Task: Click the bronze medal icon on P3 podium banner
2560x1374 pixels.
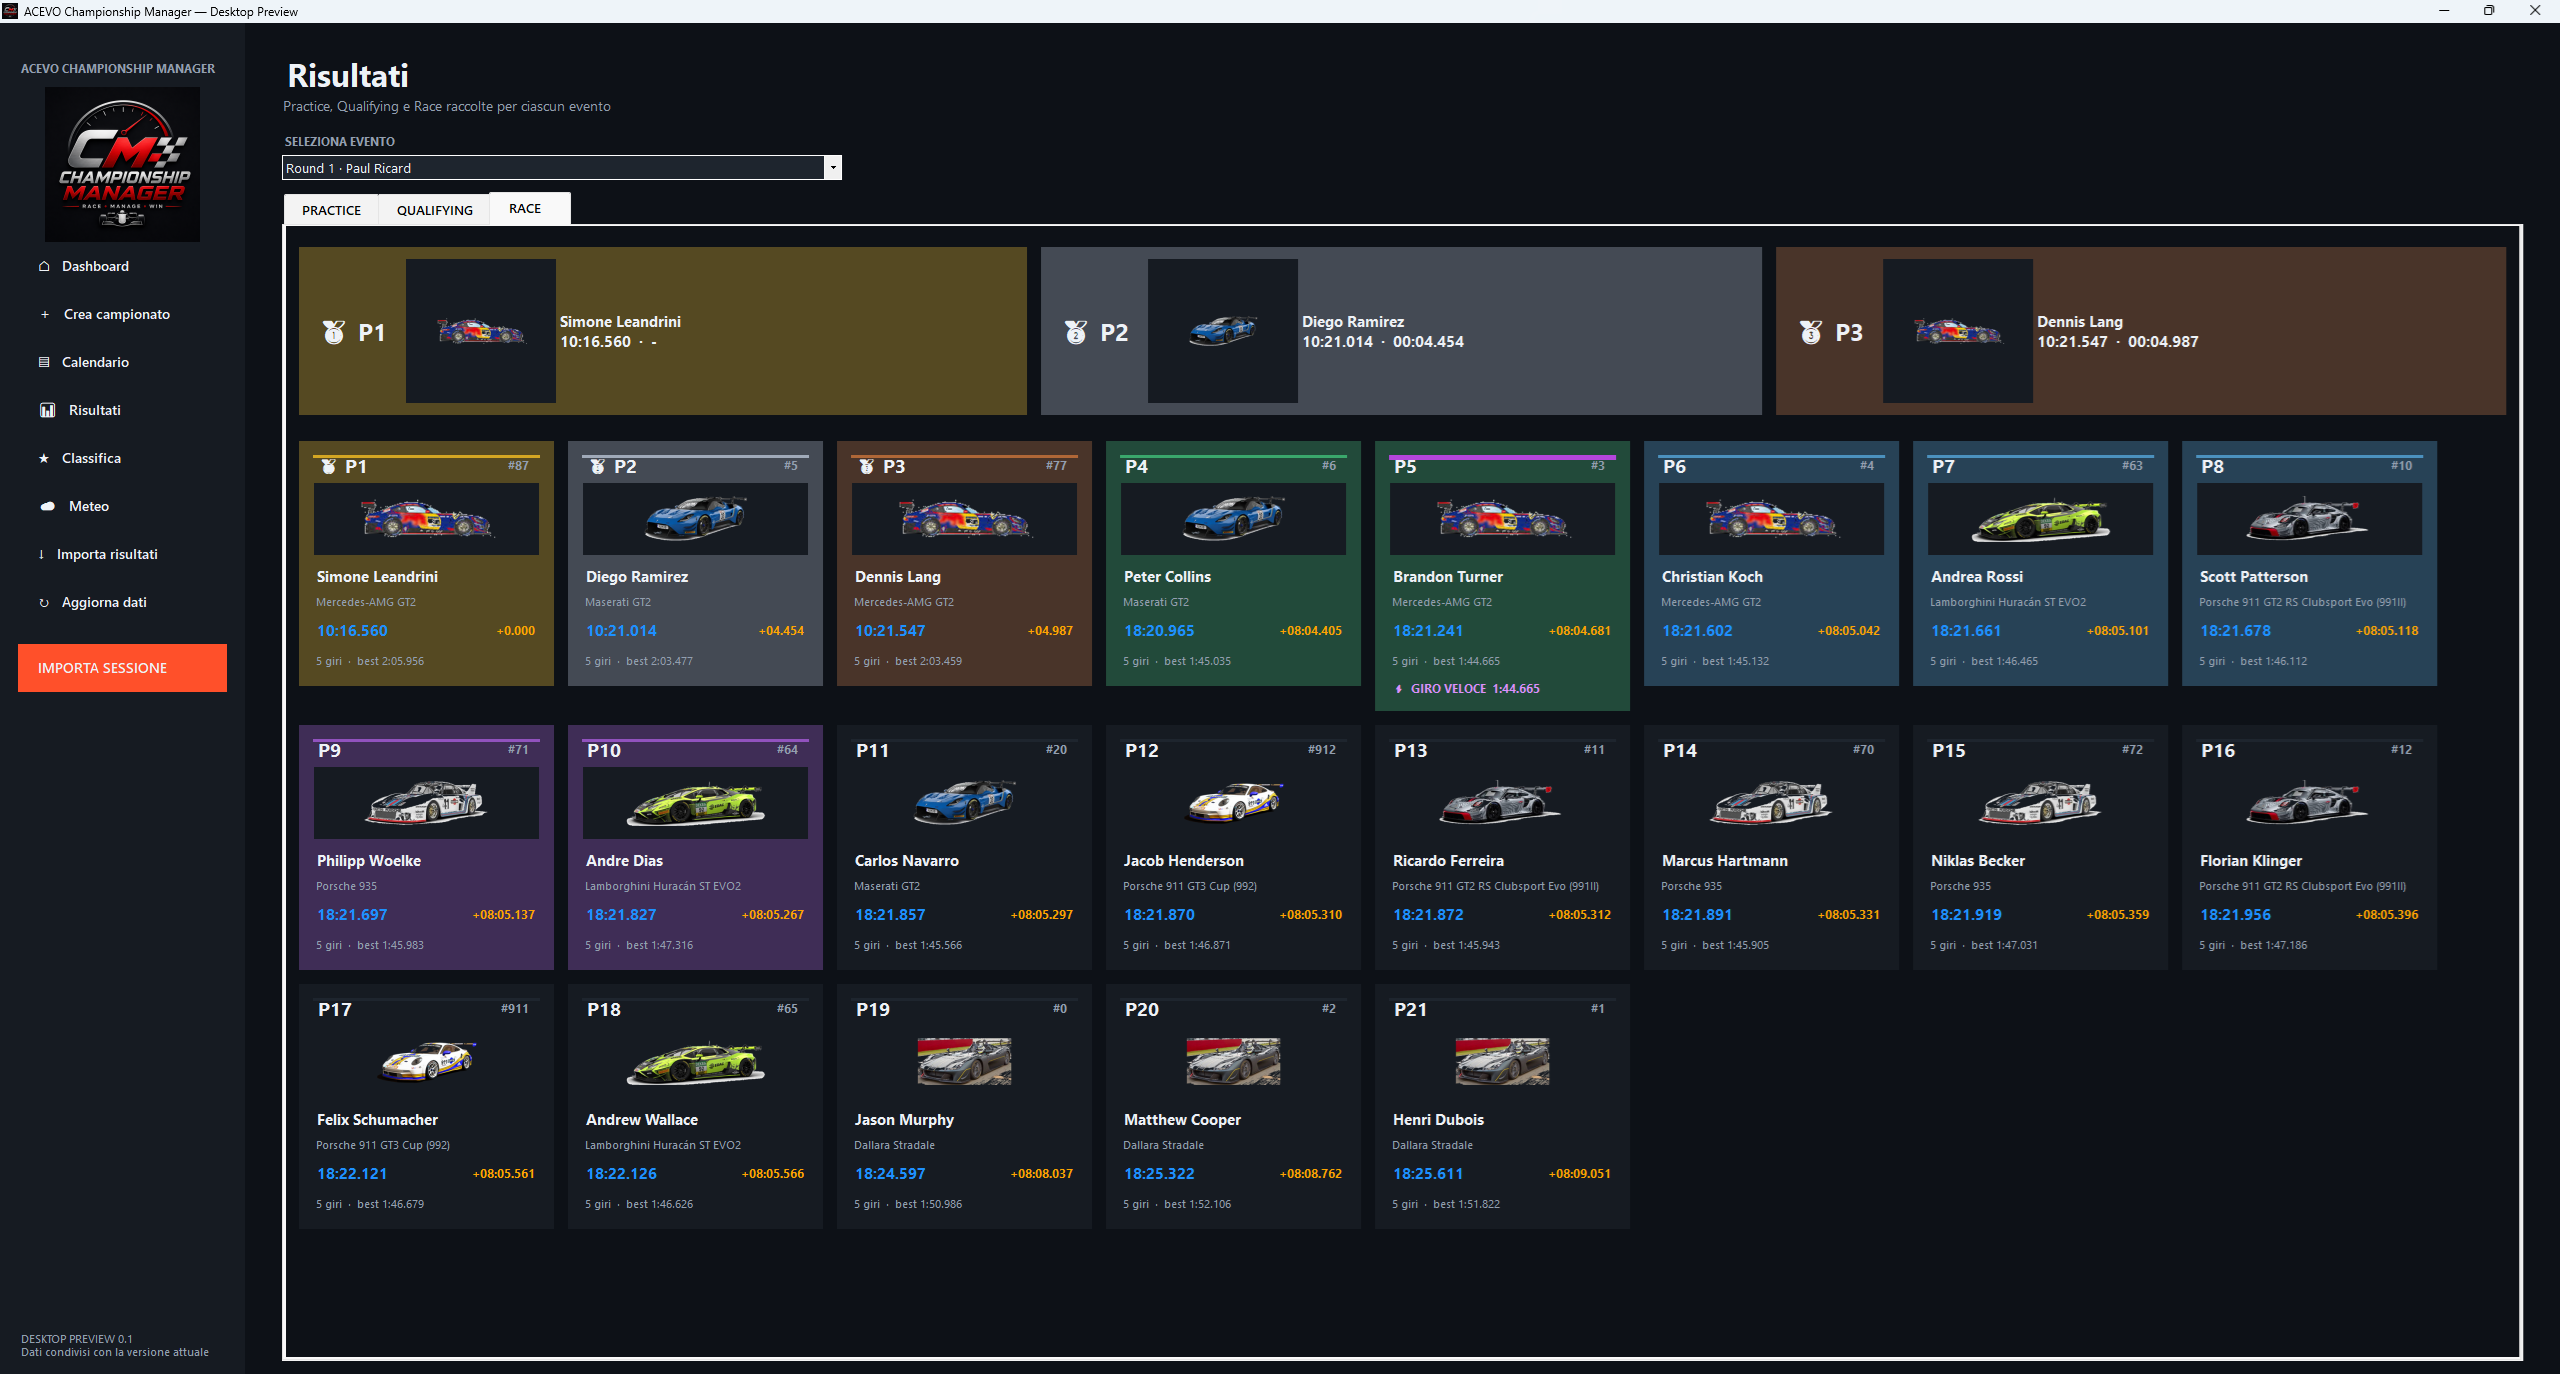Action: tap(1811, 332)
